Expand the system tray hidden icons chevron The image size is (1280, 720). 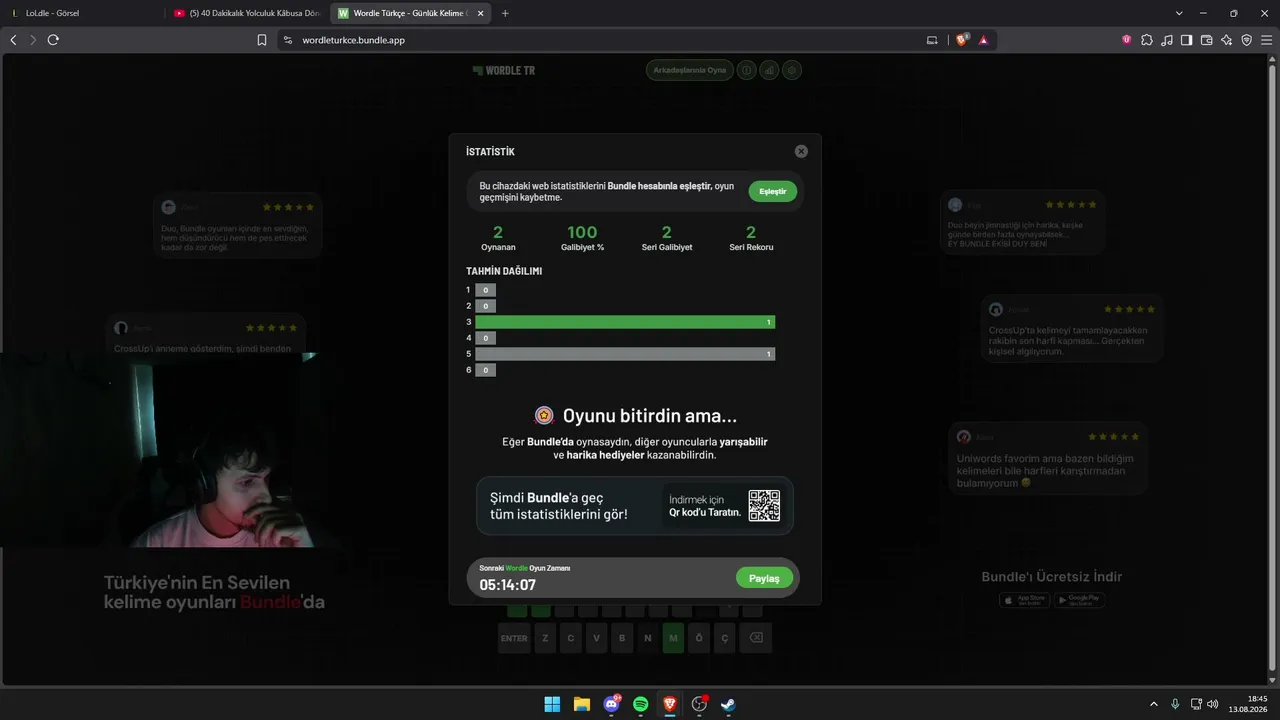[1154, 704]
